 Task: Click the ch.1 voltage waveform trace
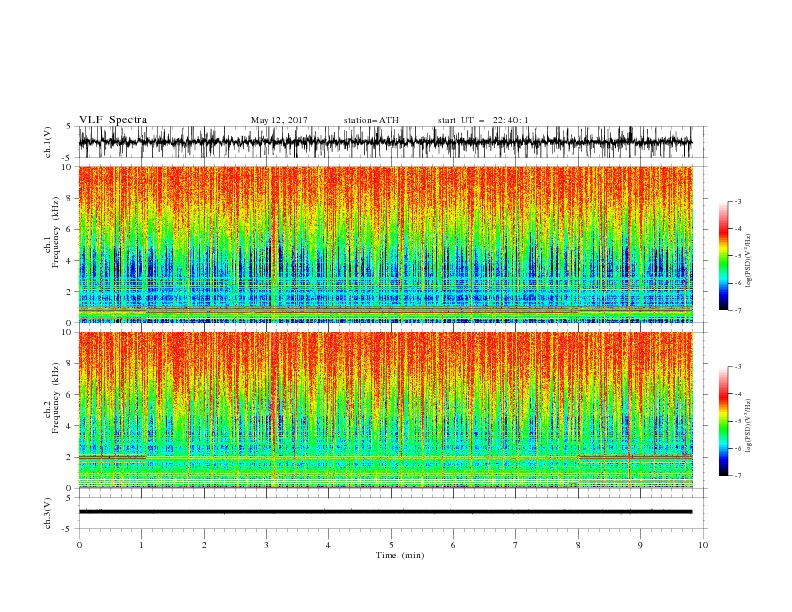click(385, 142)
